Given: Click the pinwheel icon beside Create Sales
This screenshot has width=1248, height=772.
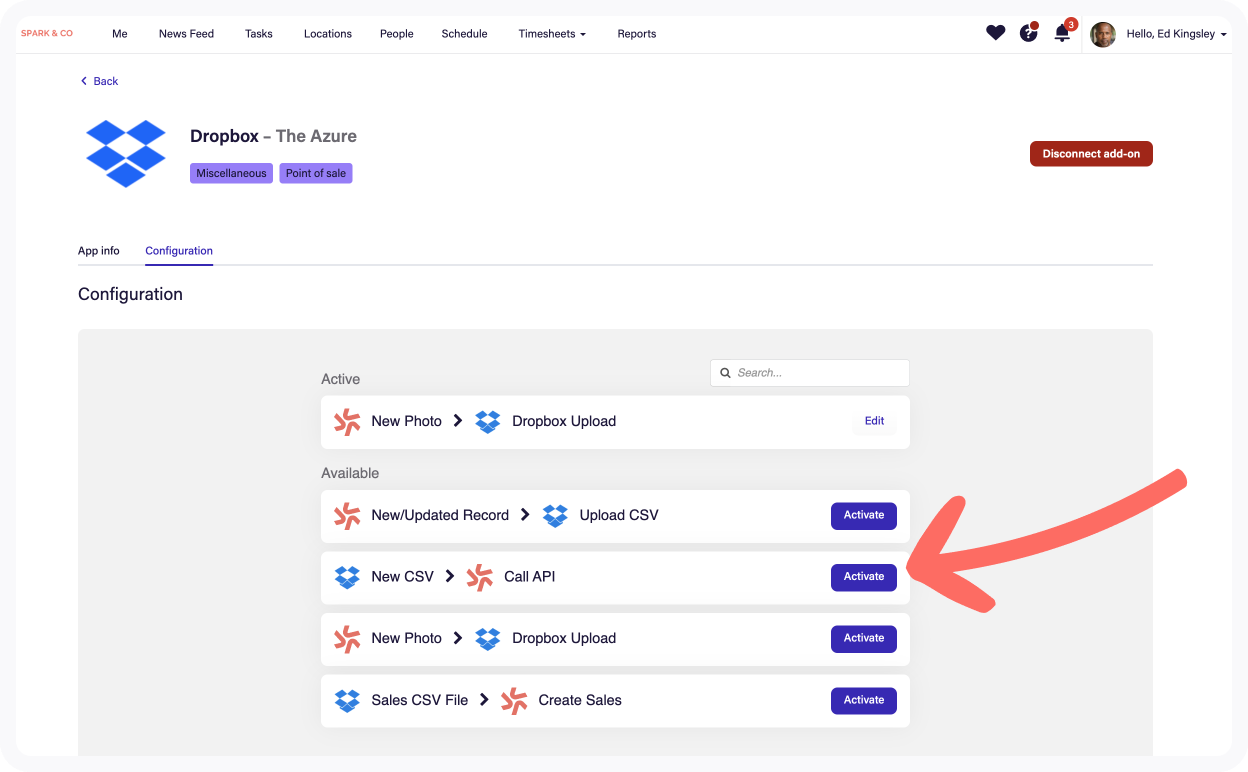Looking at the screenshot, I should pyautogui.click(x=514, y=701).
